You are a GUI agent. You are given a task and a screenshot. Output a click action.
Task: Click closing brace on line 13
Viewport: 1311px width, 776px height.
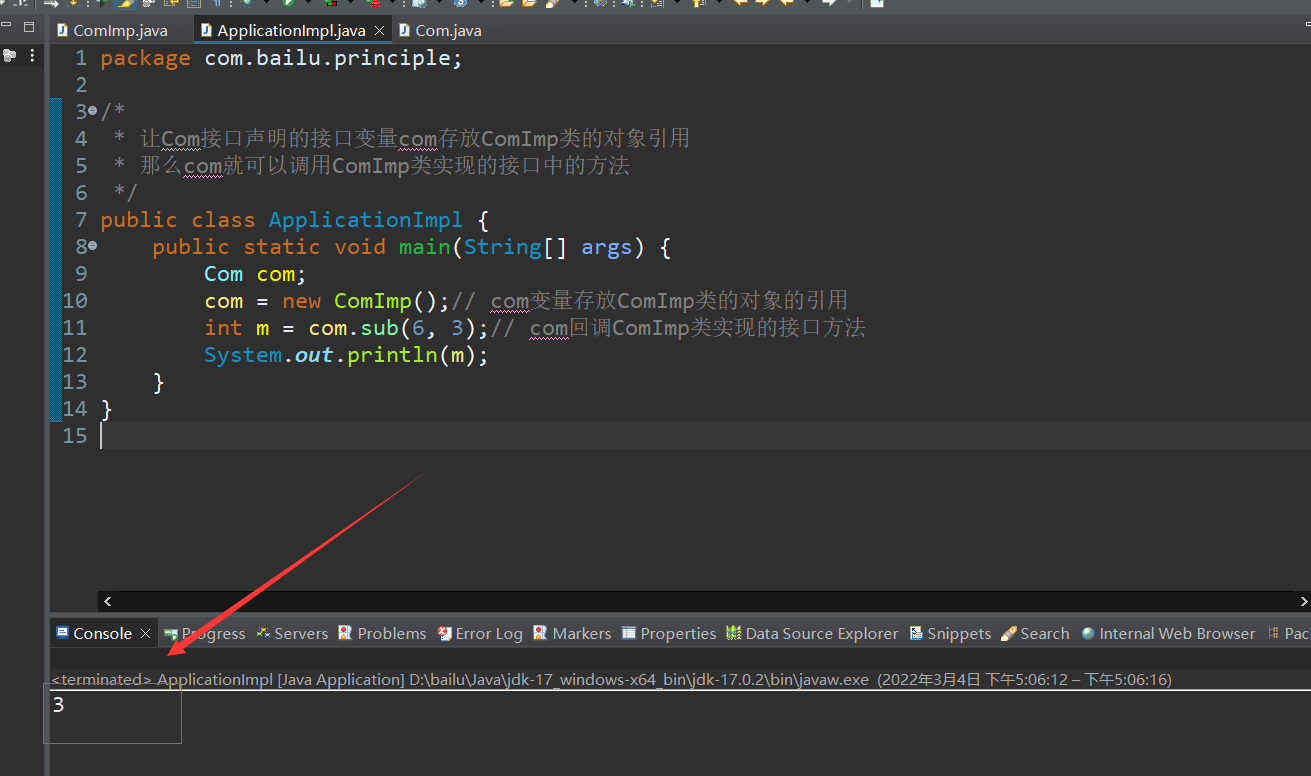pos(158,382)
